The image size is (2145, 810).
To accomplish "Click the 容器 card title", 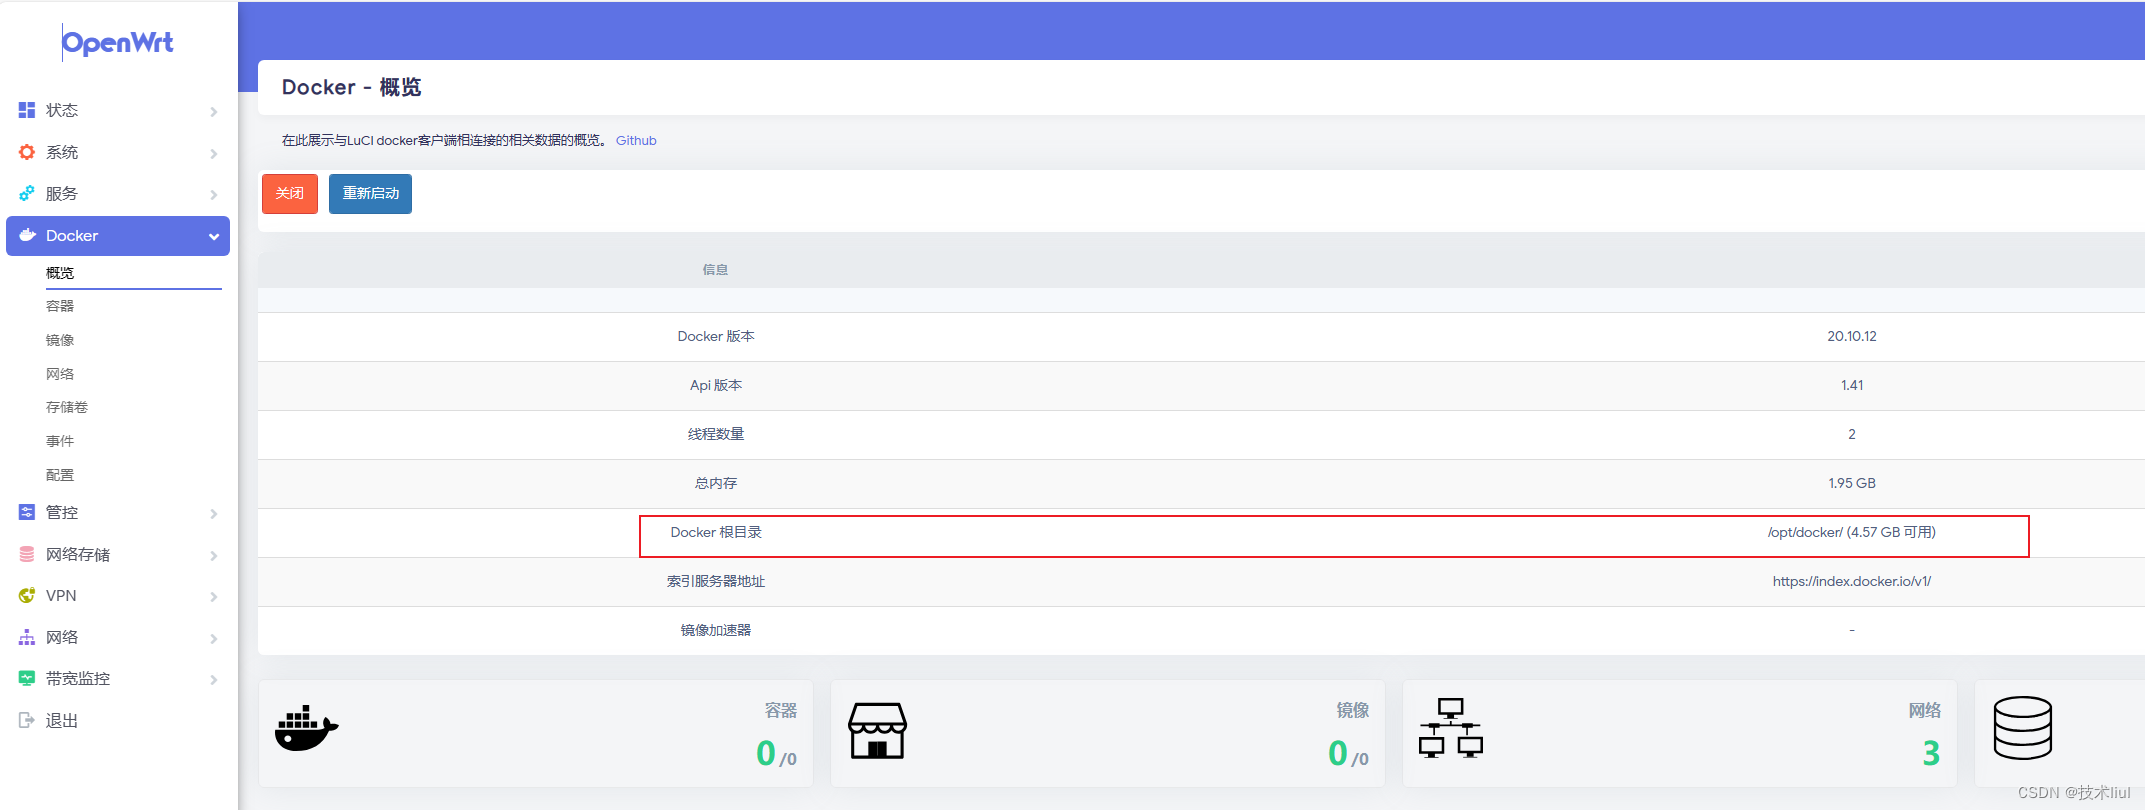I will 781,710.
